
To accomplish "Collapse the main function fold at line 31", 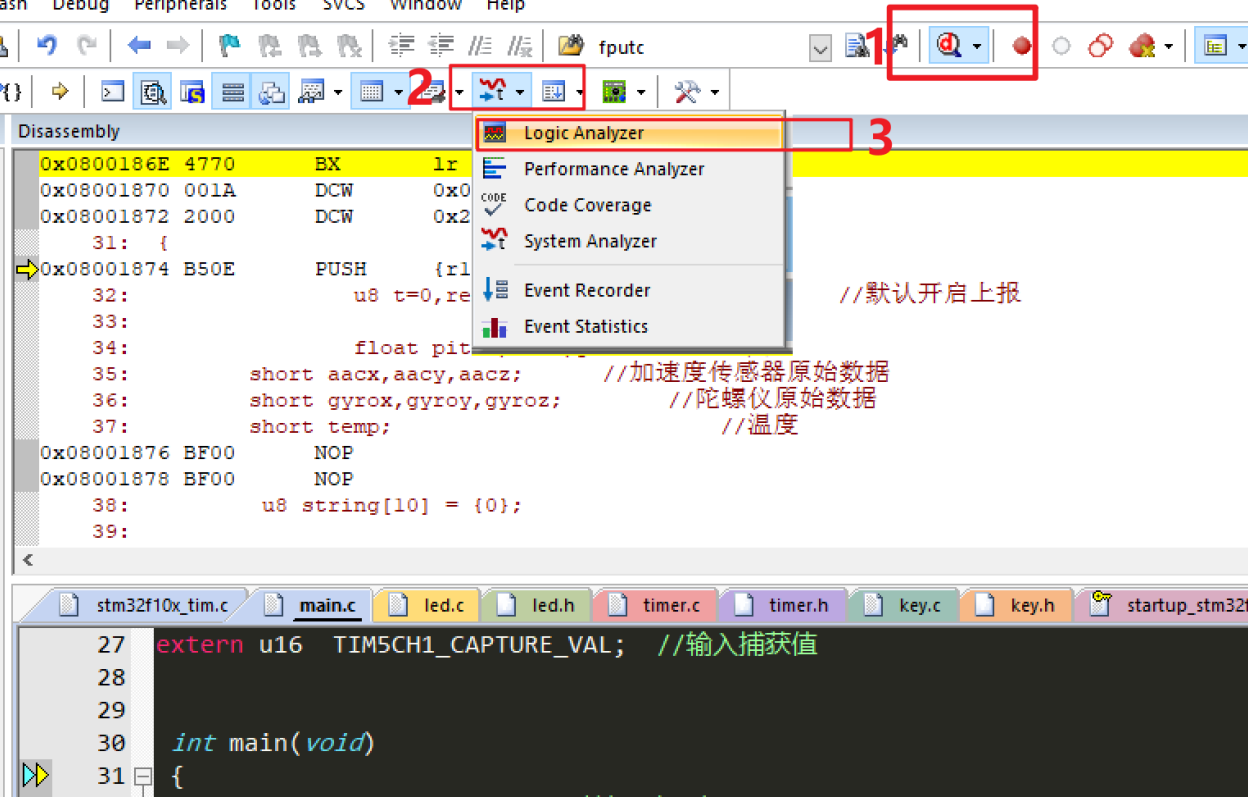I will tap(142, 776).
